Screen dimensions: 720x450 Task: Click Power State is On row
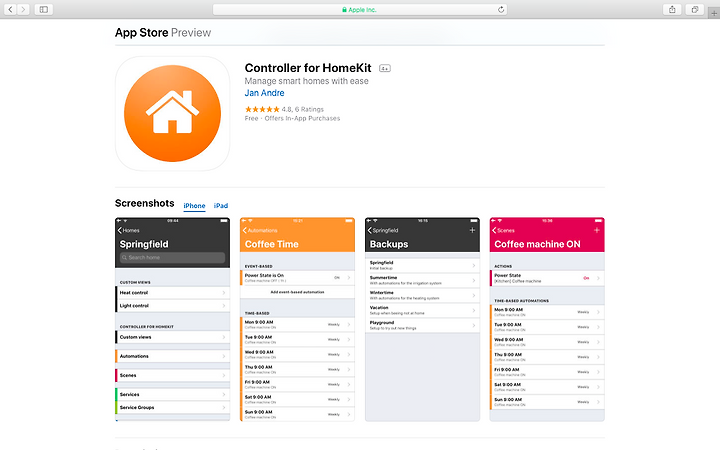[x=297, y=278]
